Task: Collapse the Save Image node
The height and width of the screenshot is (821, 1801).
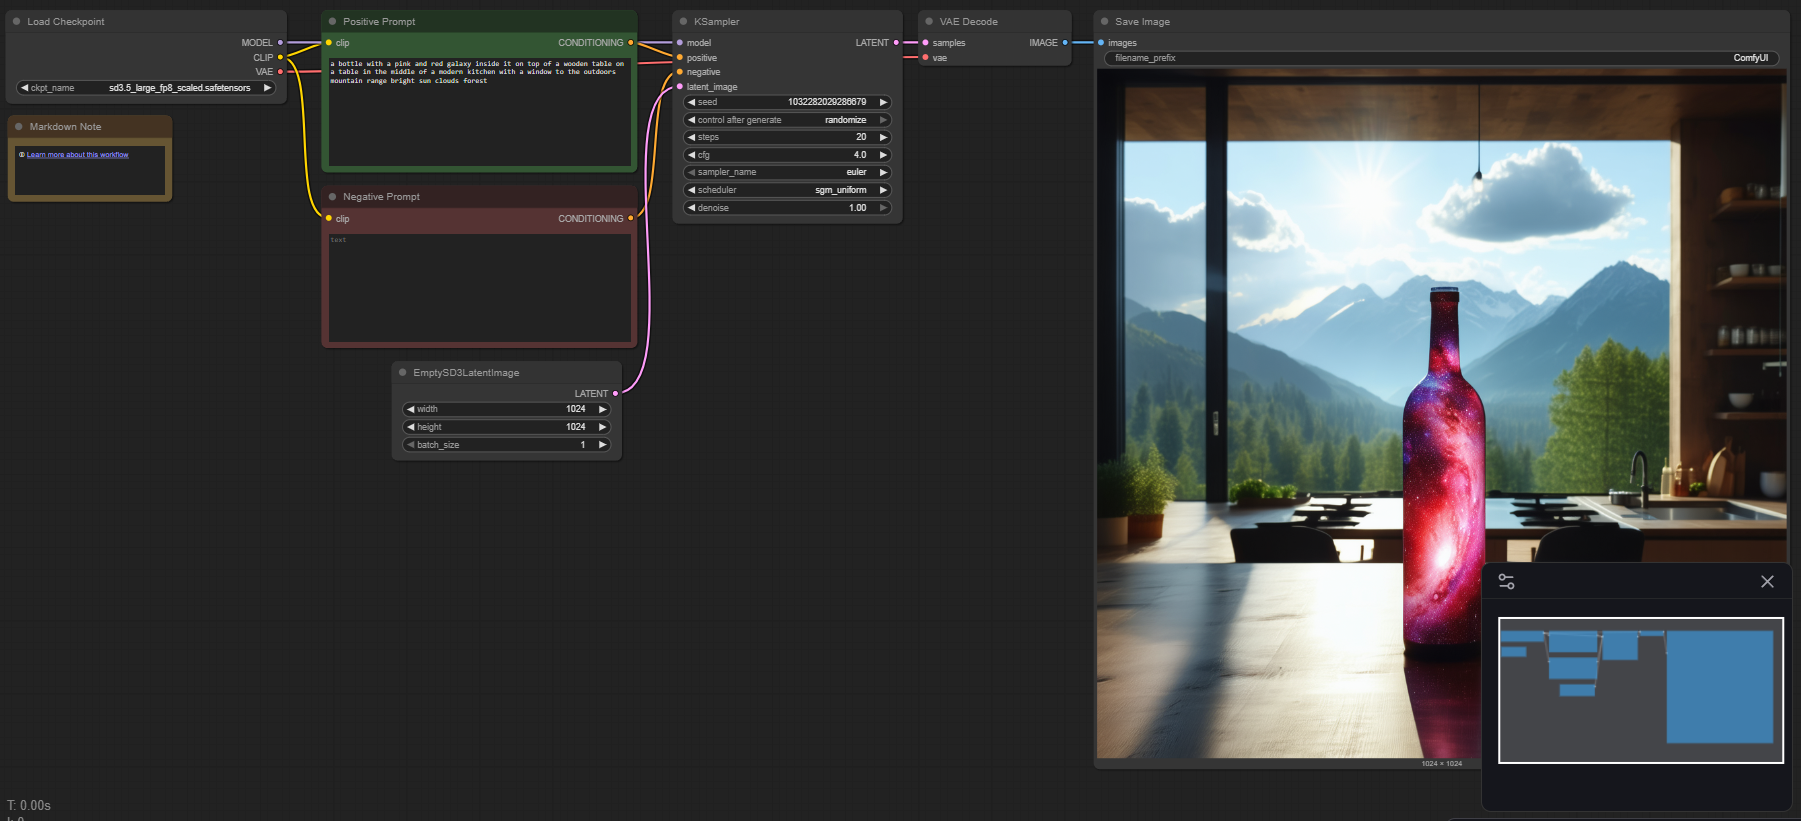Action: coord(1105,21)
